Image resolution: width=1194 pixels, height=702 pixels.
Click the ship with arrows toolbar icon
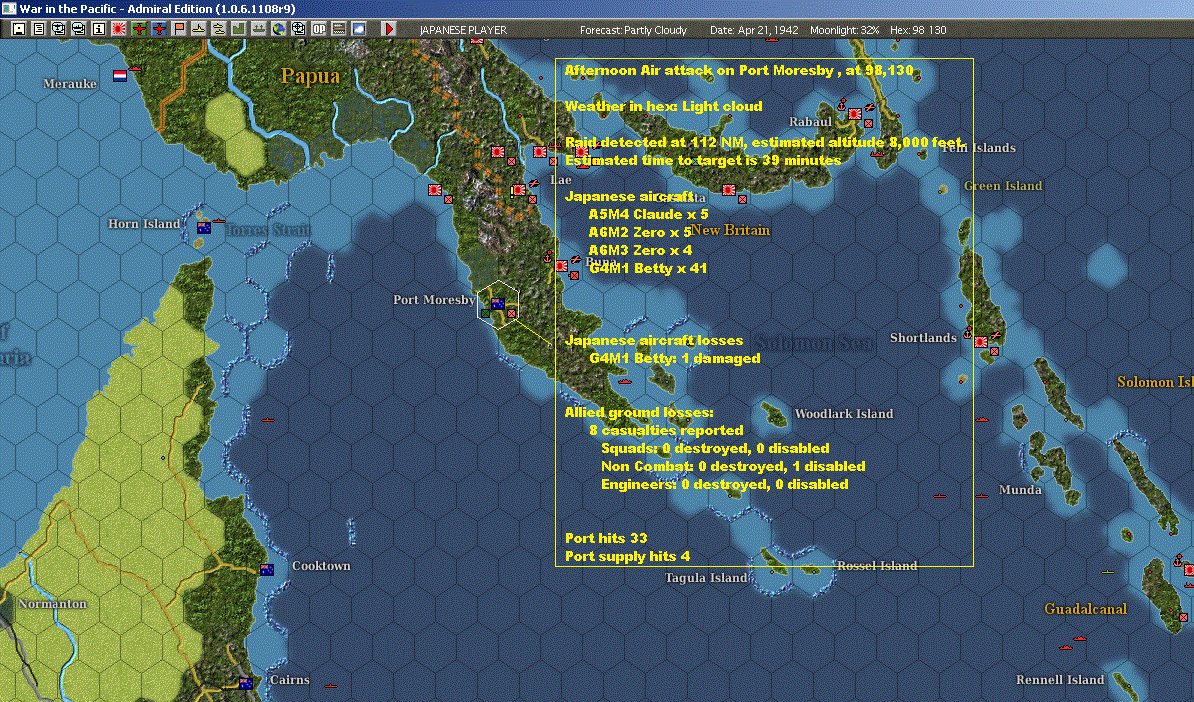[259, 29]
